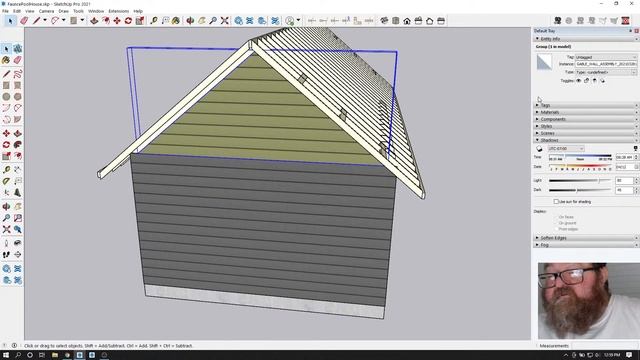The width and height of the screenshot is (640, 360).
Task: Open the Draw menu
Action: [64, 11]
